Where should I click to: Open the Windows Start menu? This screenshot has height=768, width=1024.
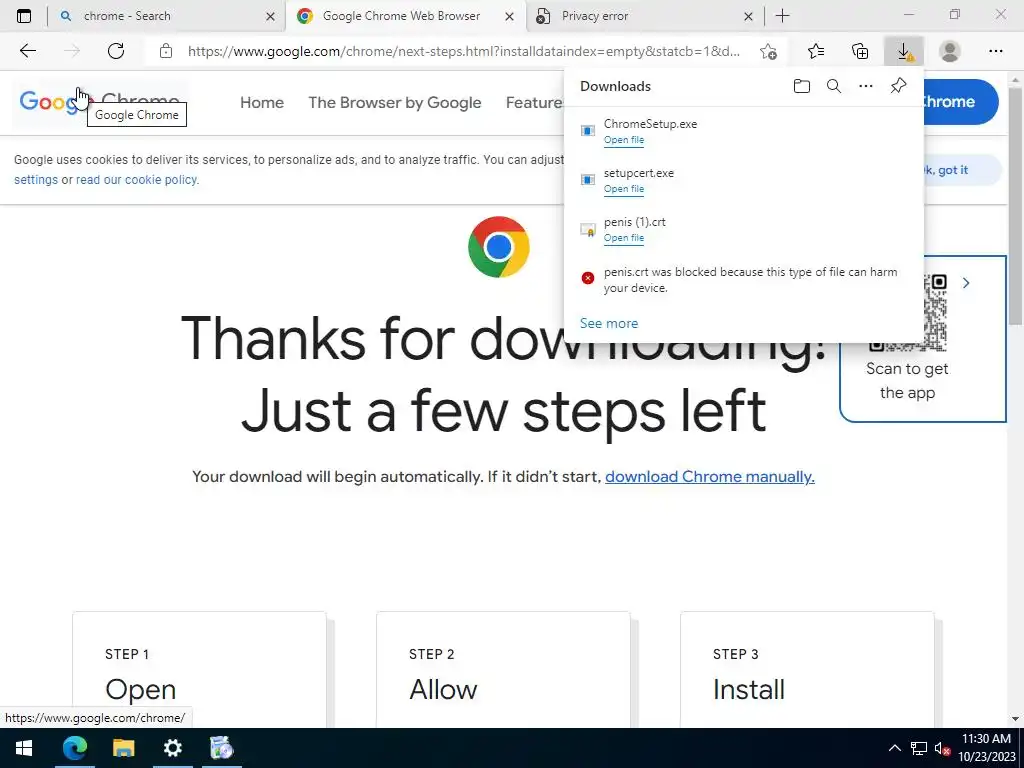(24, 748)
